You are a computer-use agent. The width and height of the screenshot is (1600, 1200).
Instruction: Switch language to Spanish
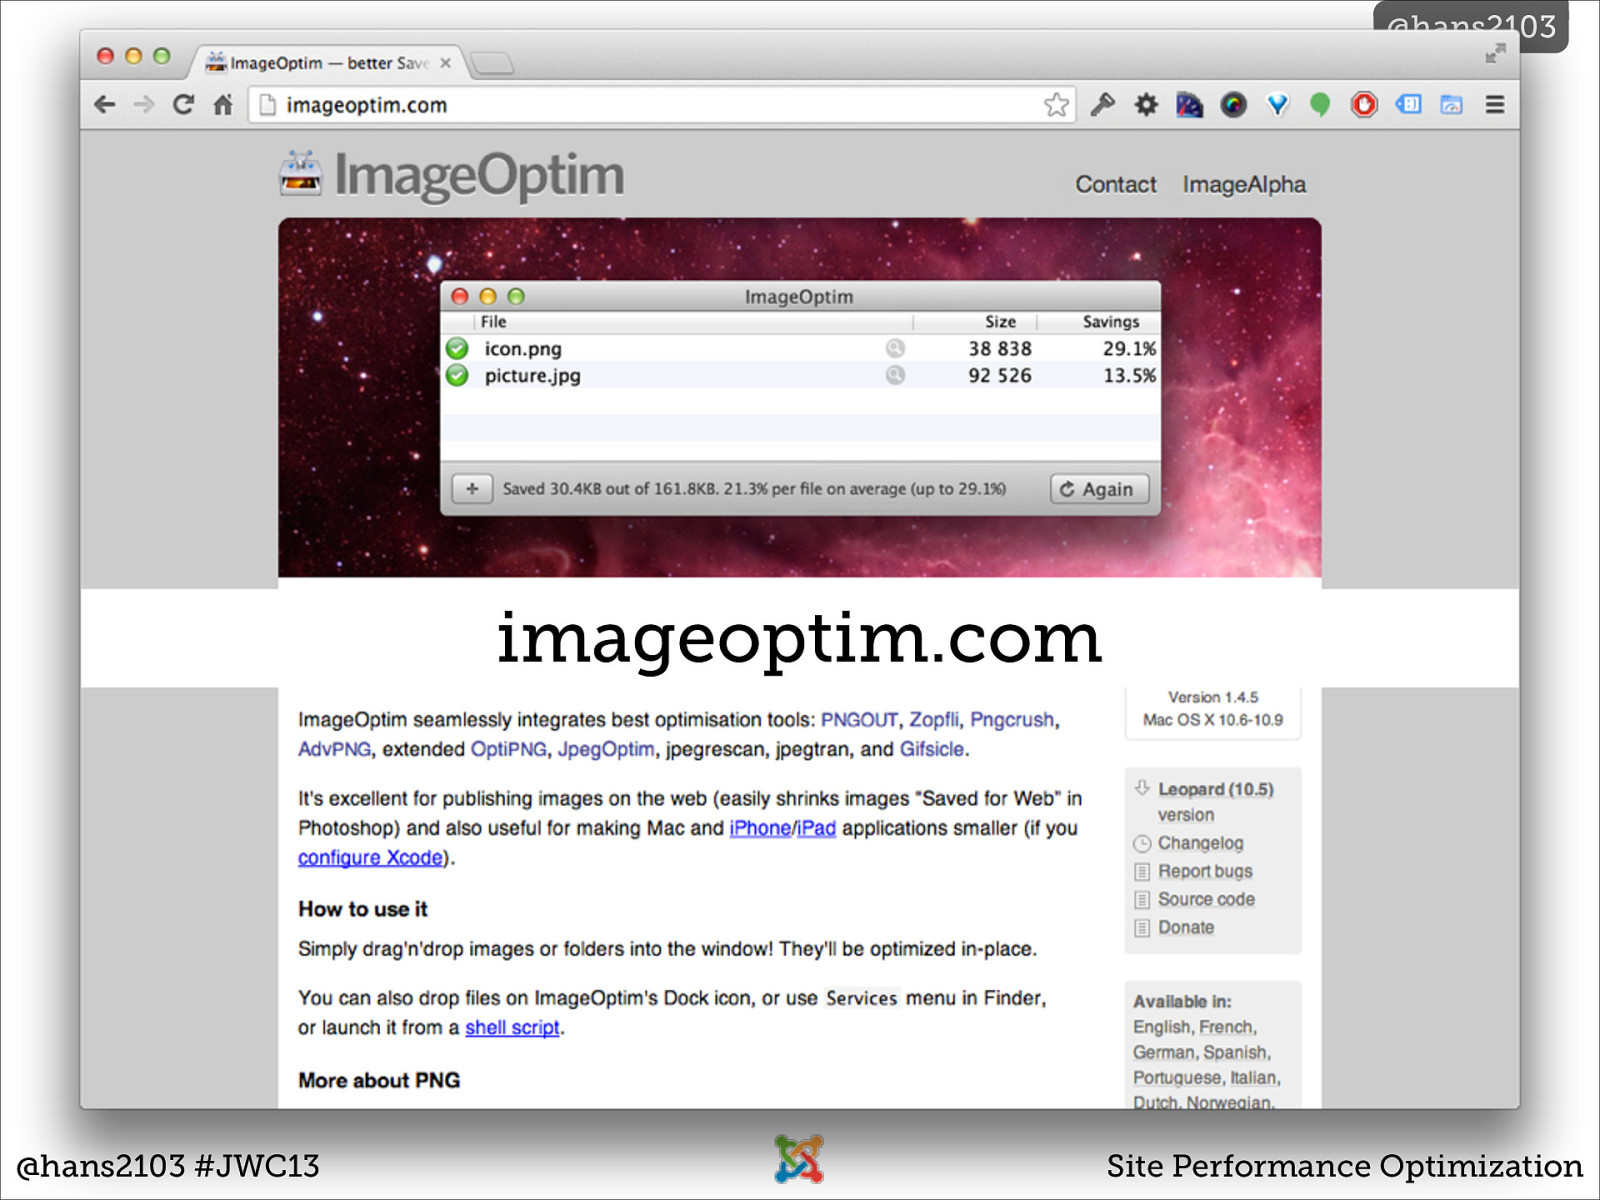point(1235,1053)
